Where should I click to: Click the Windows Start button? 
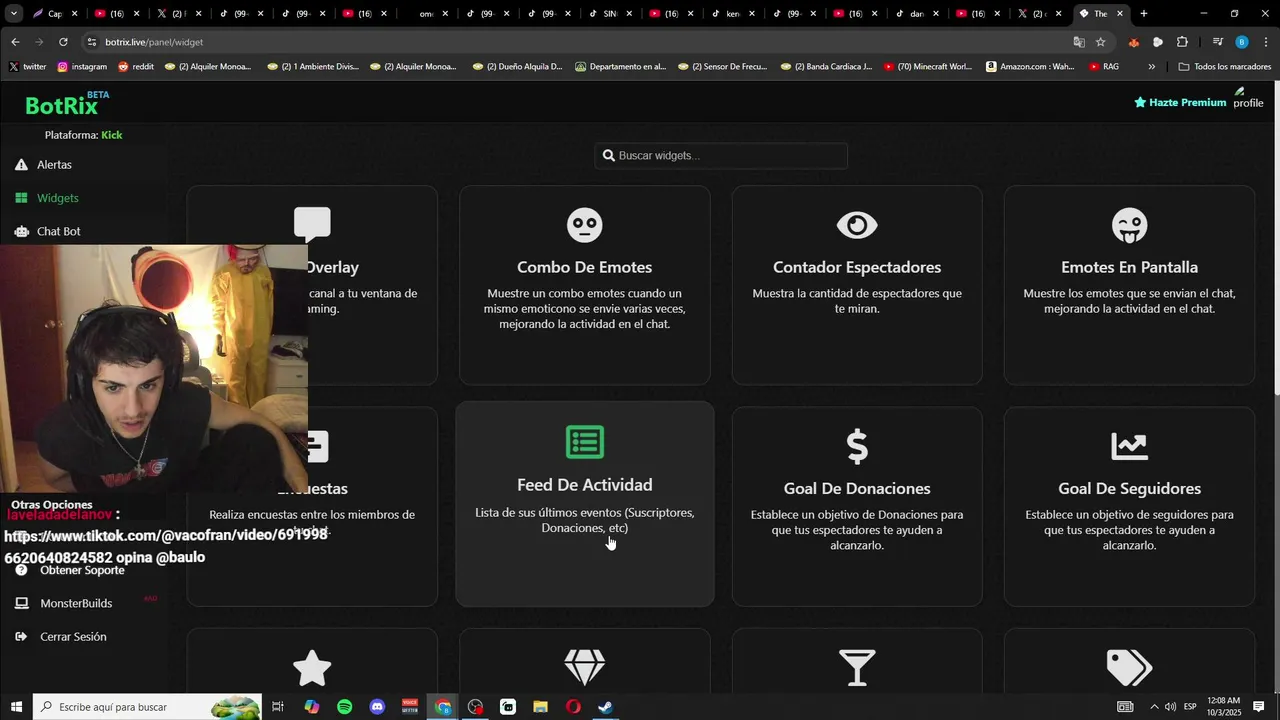click(16, 707)
